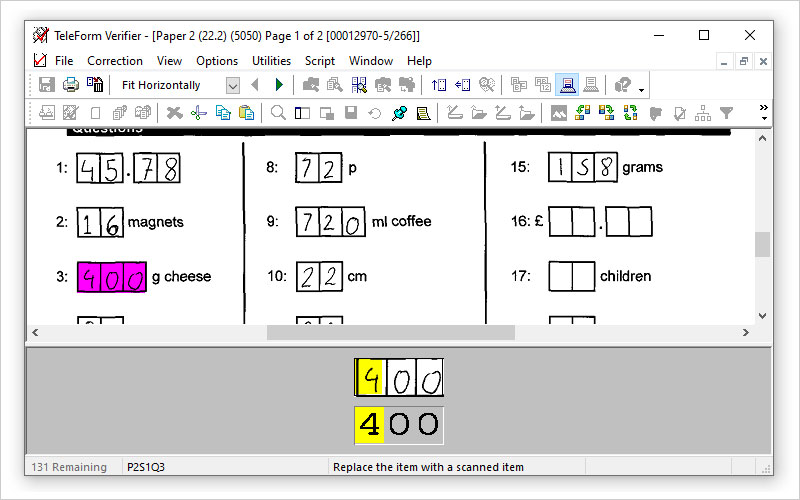Viewport: 800px width, 500px height.
Task: Click the magnifying glass zoom icon
Action: click(278, 113)
